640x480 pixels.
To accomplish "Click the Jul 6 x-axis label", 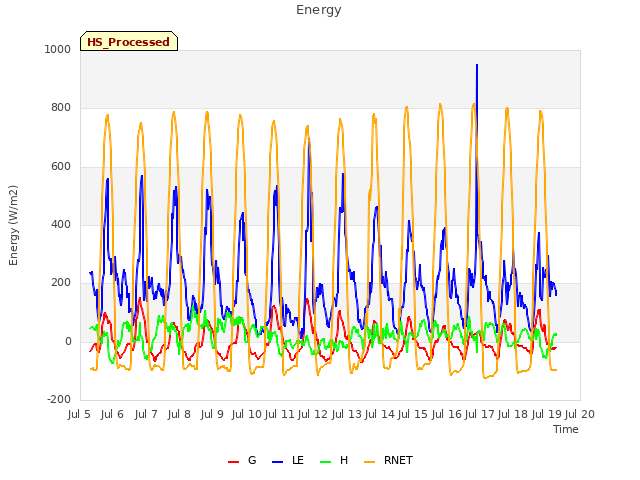I will click(112, 415).
